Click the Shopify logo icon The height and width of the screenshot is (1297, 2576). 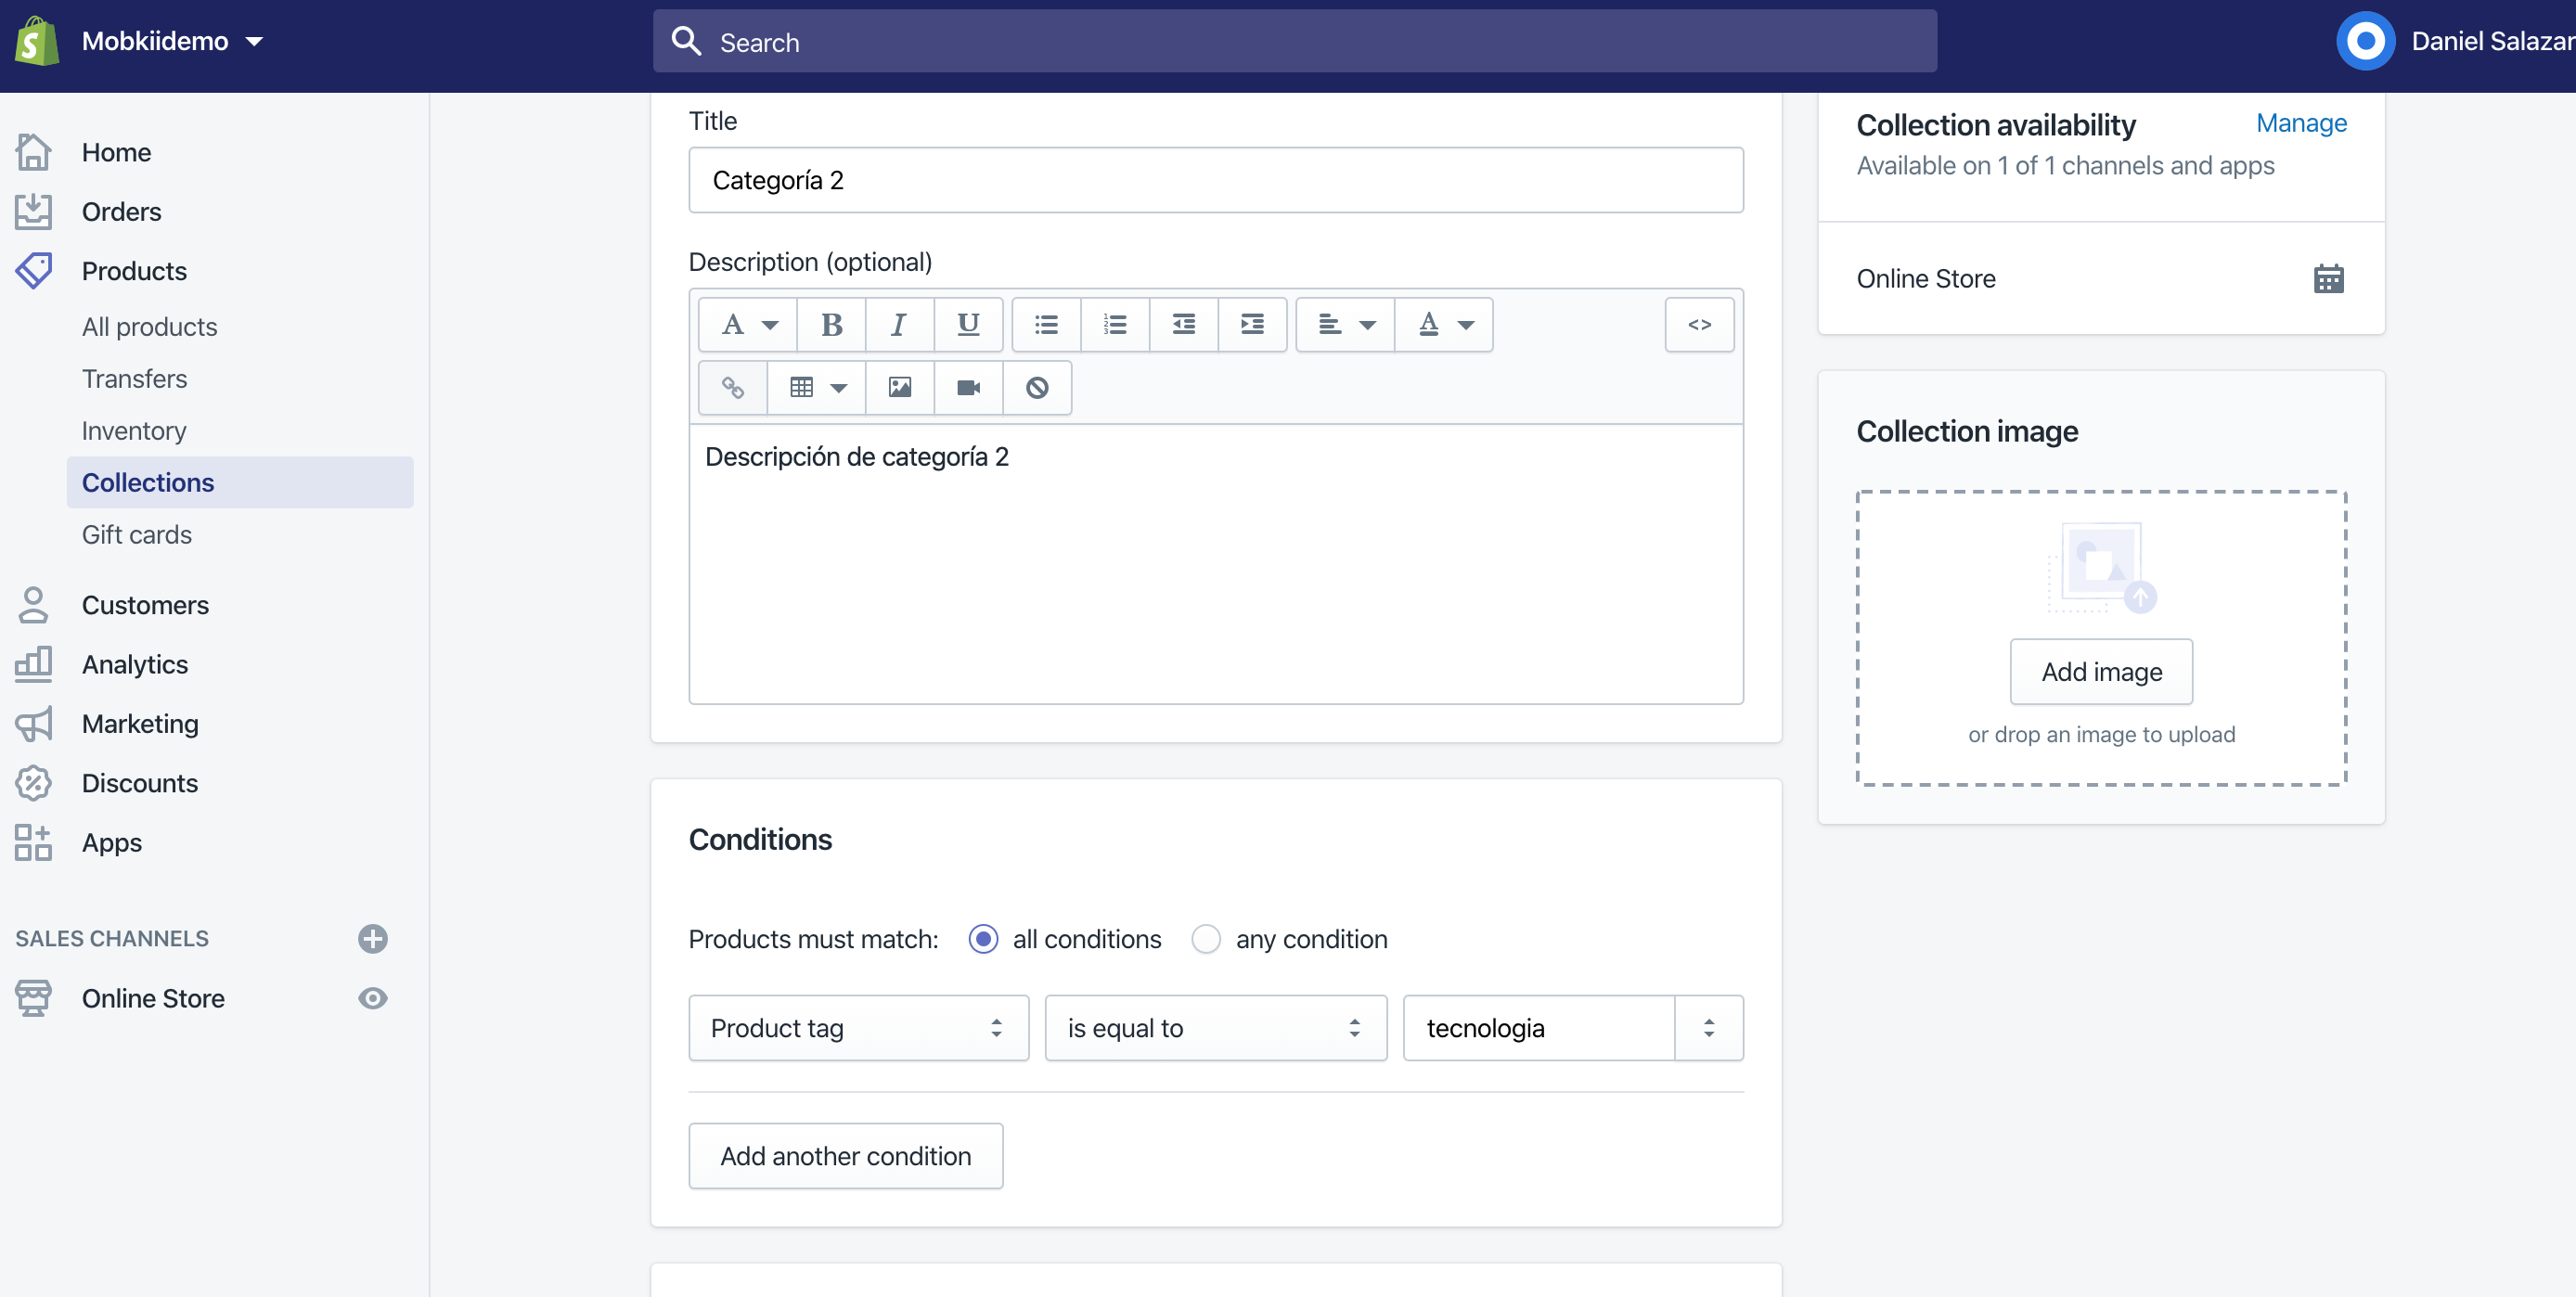pyautogui.click(x=37, y=41)
